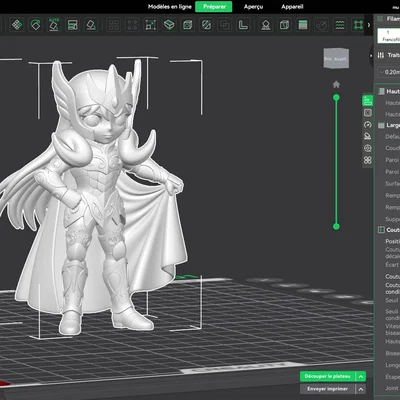The height and width of the screenshot is (400, 400).
Task: Expand the toolbar overflow chevron
Action: coord(369,25)
